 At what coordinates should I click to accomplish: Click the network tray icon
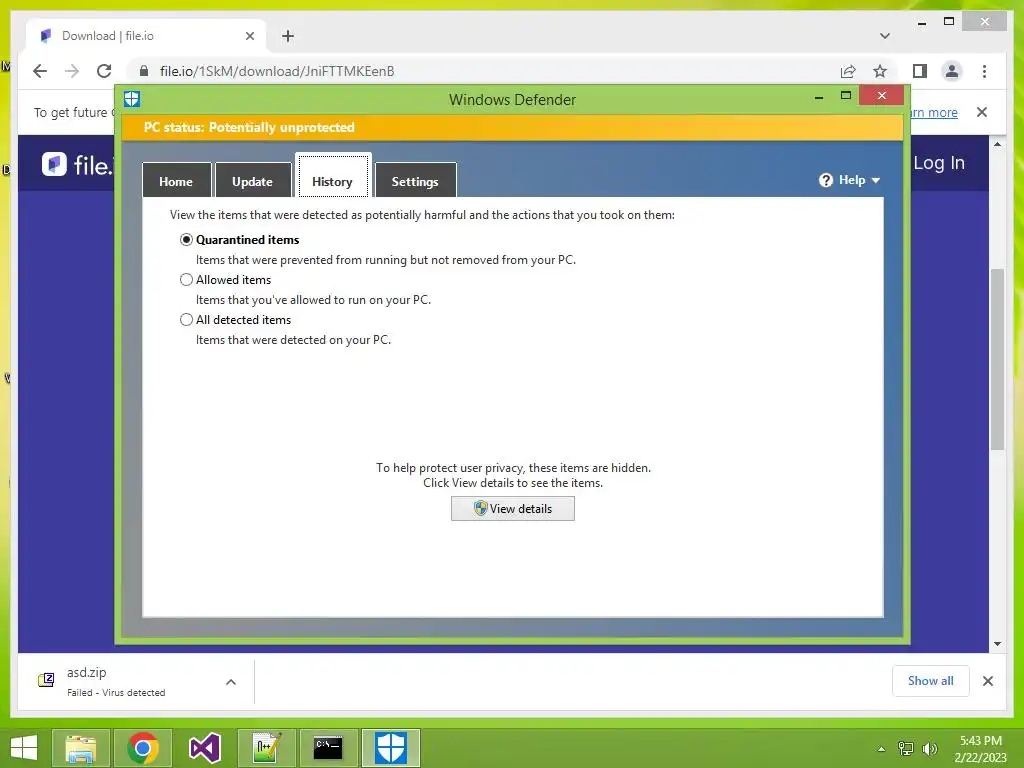click(x=906, y=749)
